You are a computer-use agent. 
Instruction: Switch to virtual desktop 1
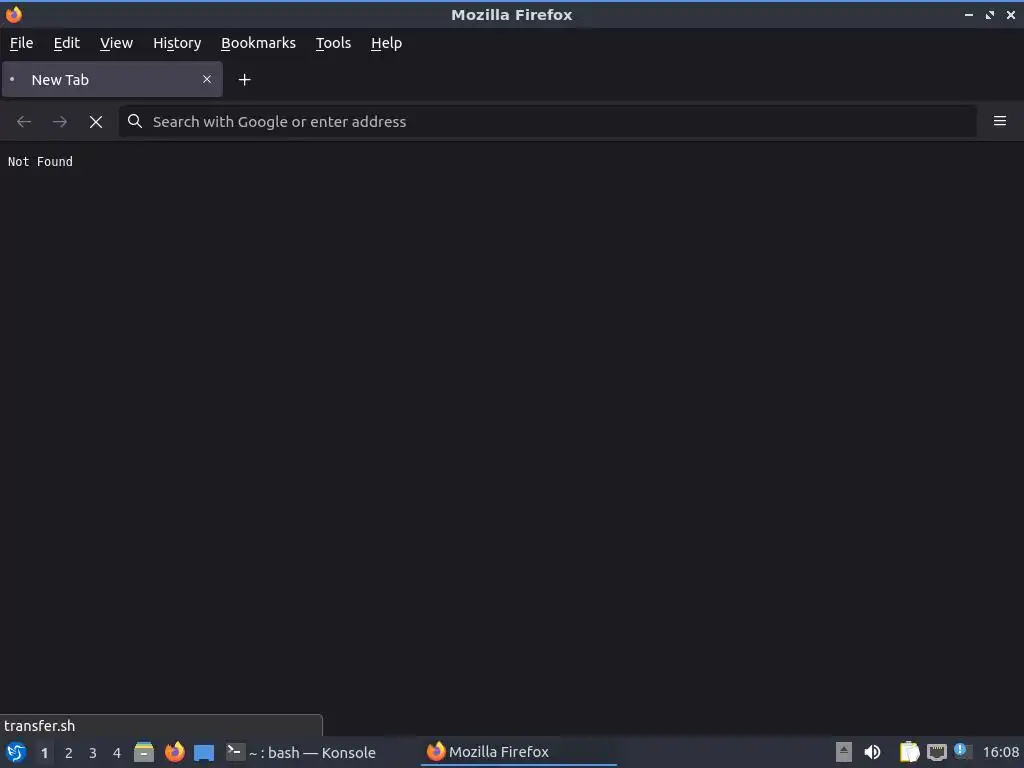(44, 753)
